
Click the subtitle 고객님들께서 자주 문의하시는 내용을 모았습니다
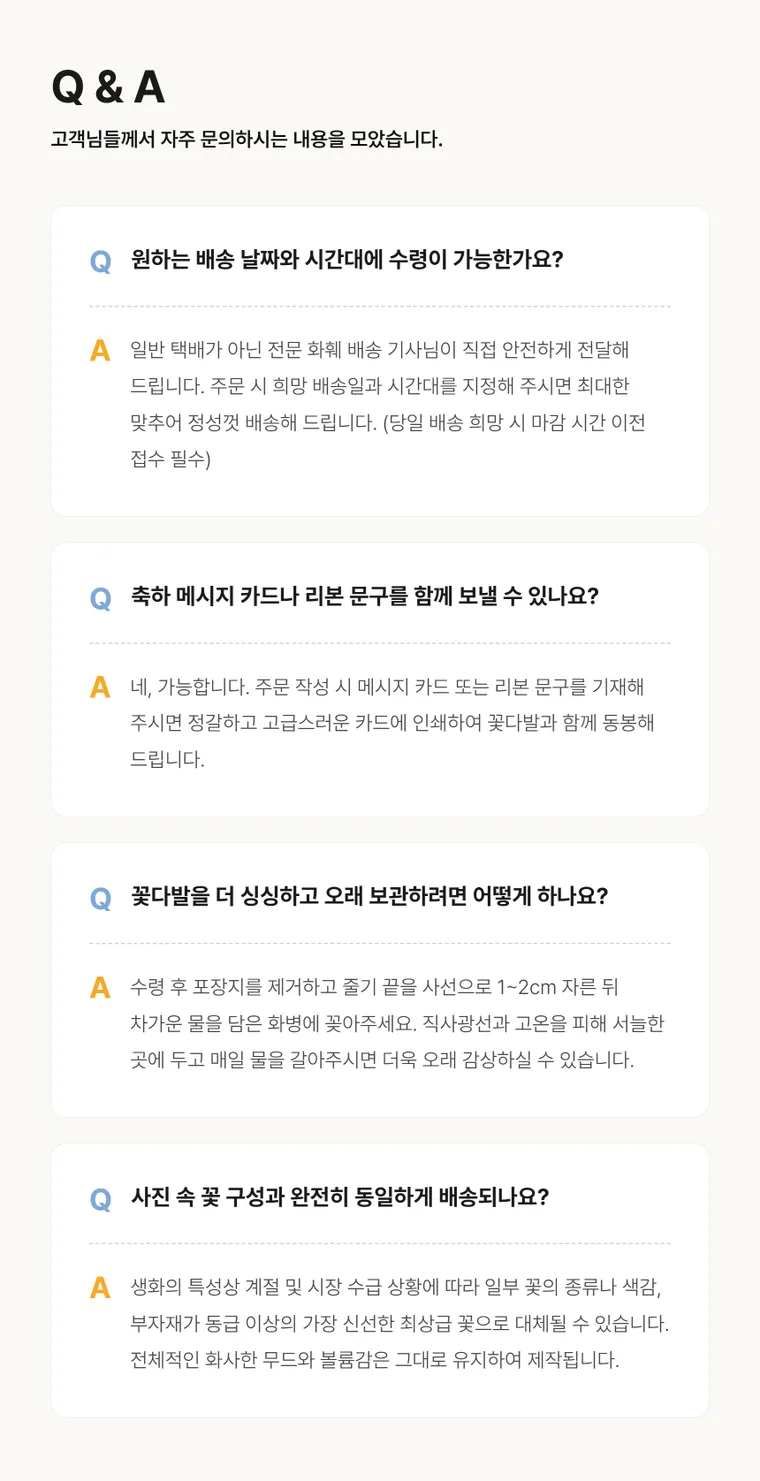(x=247, y=139)
